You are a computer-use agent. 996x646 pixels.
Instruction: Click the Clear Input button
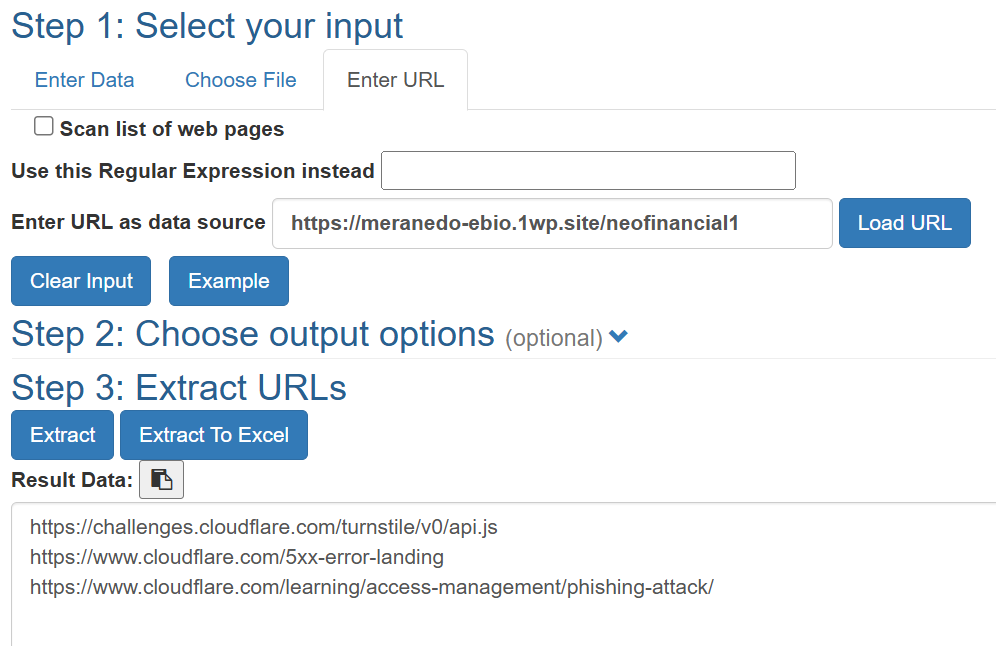[81, 281]
